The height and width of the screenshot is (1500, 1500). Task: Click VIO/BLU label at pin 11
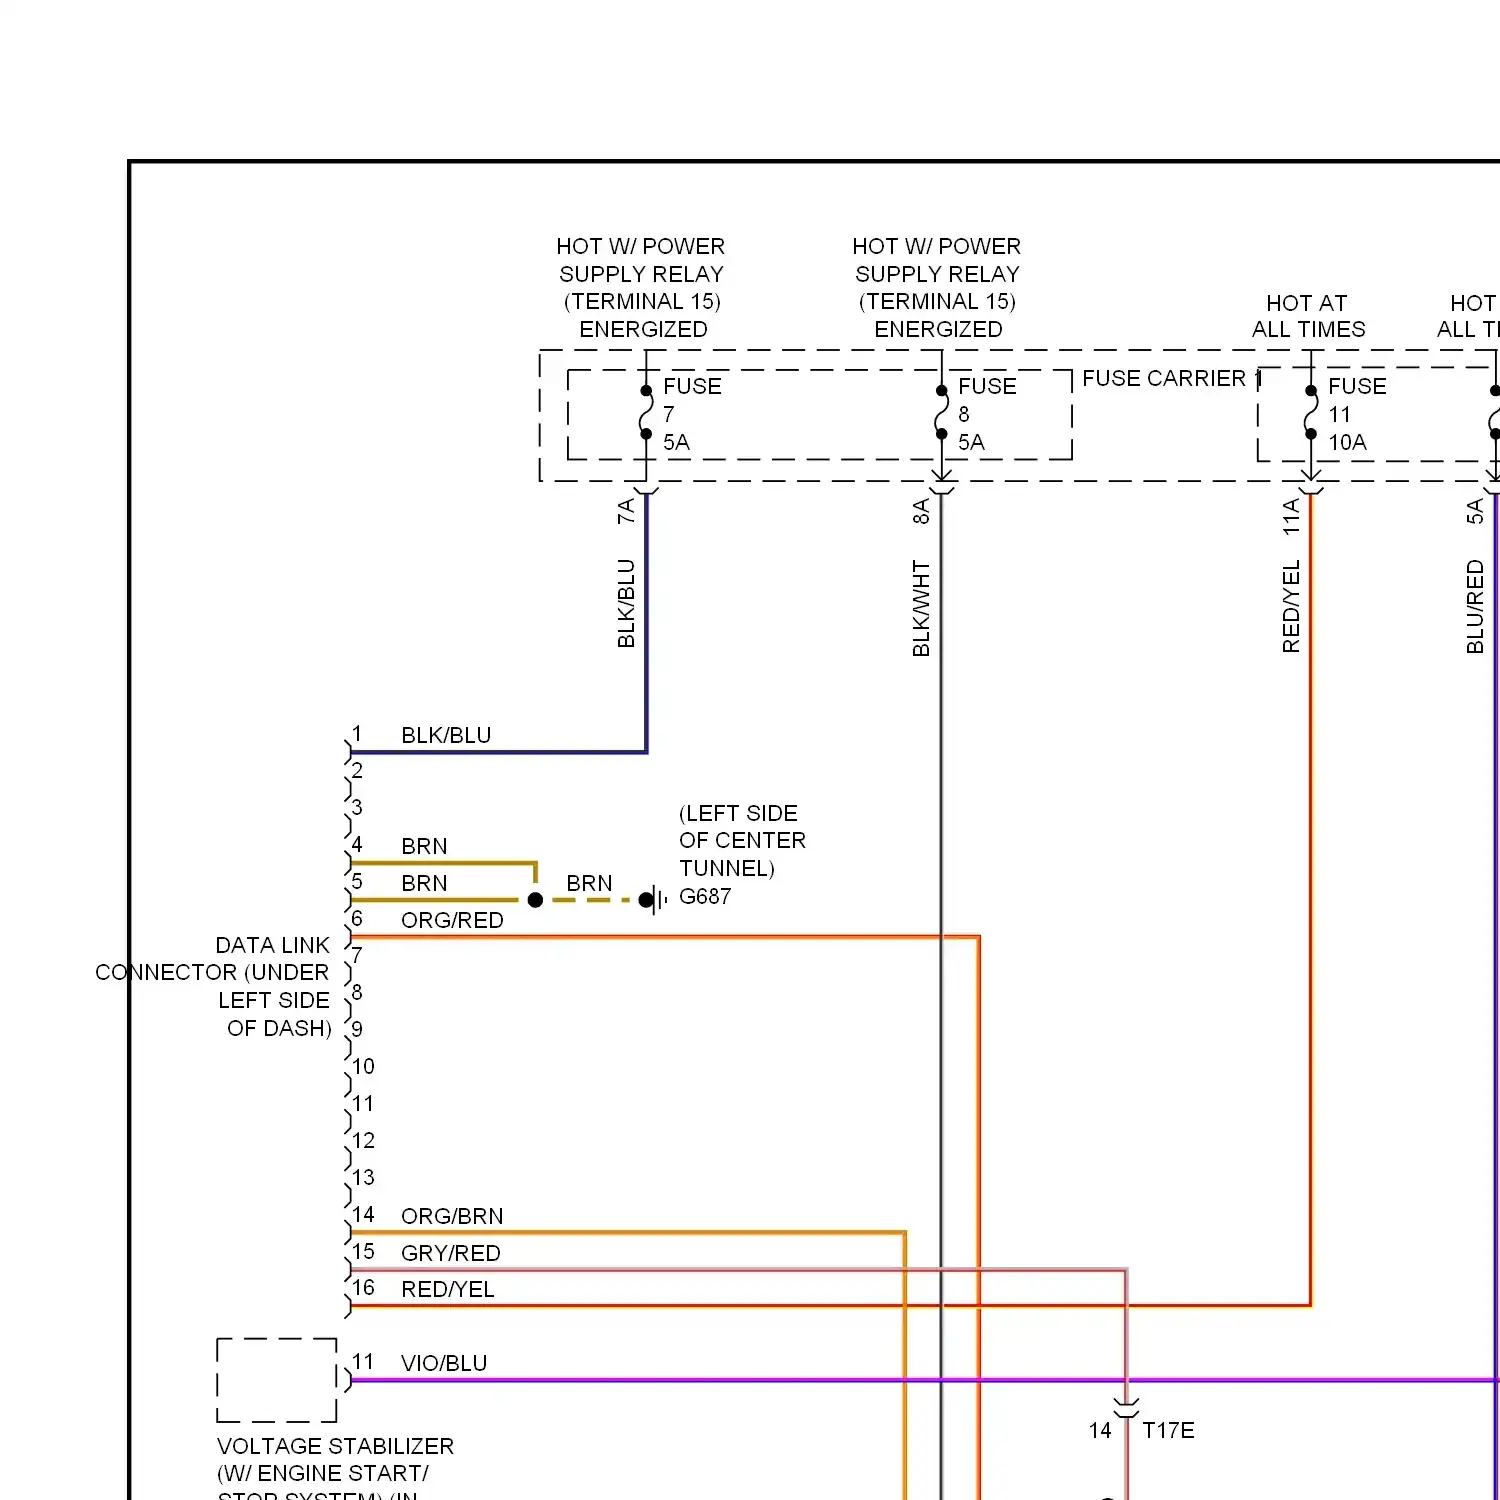[444, 1363]
